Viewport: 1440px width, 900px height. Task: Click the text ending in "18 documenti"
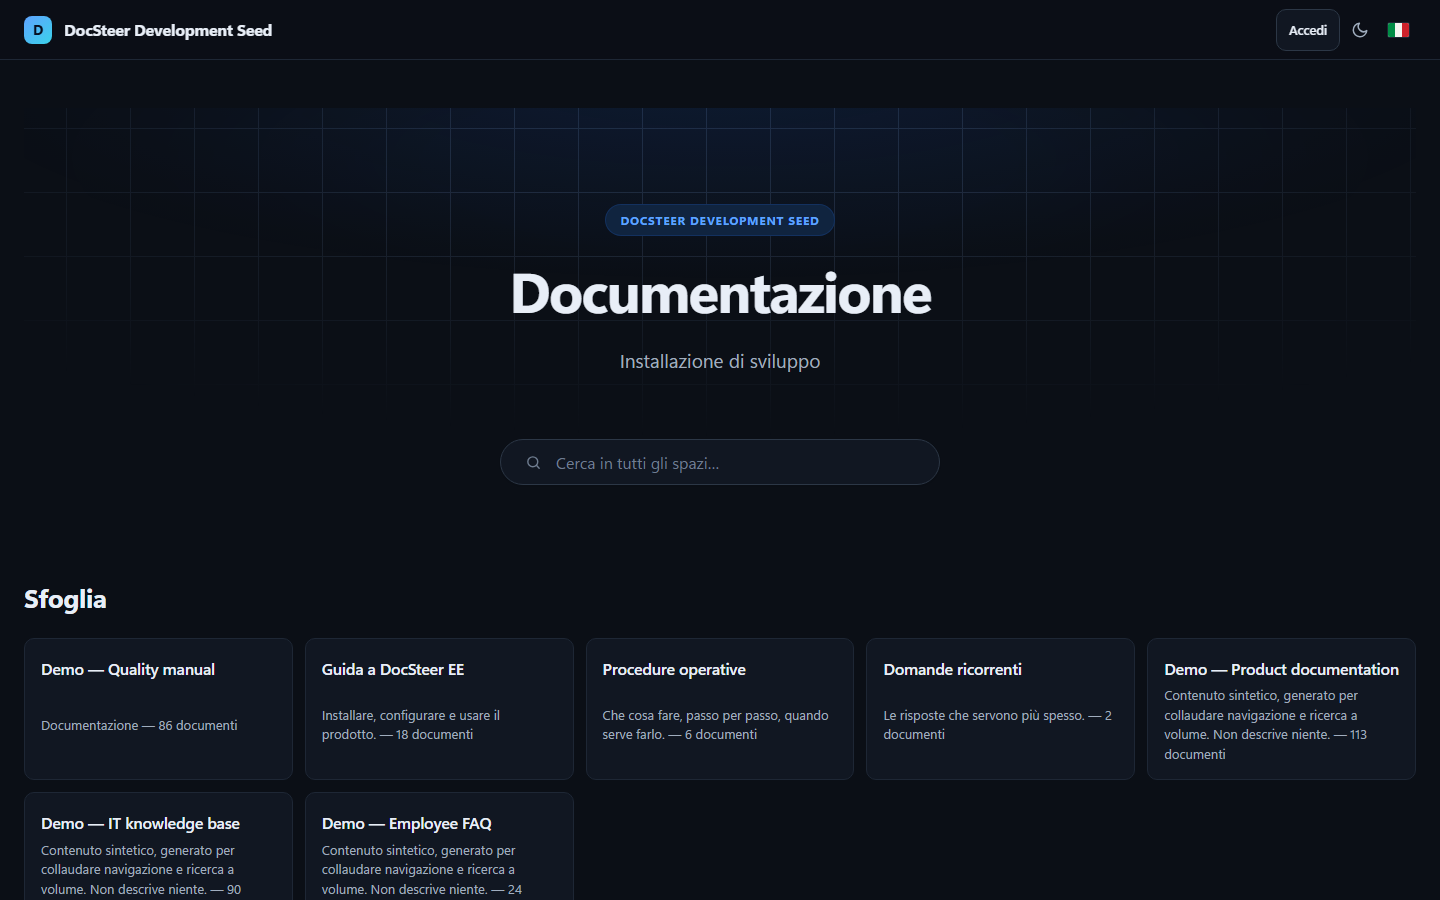(x=411, y=725)
